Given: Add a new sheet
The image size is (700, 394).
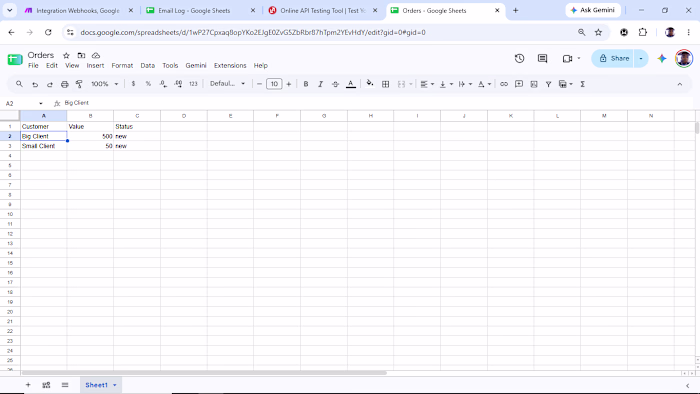Looking at the screenshot, I should pos(28,385).
